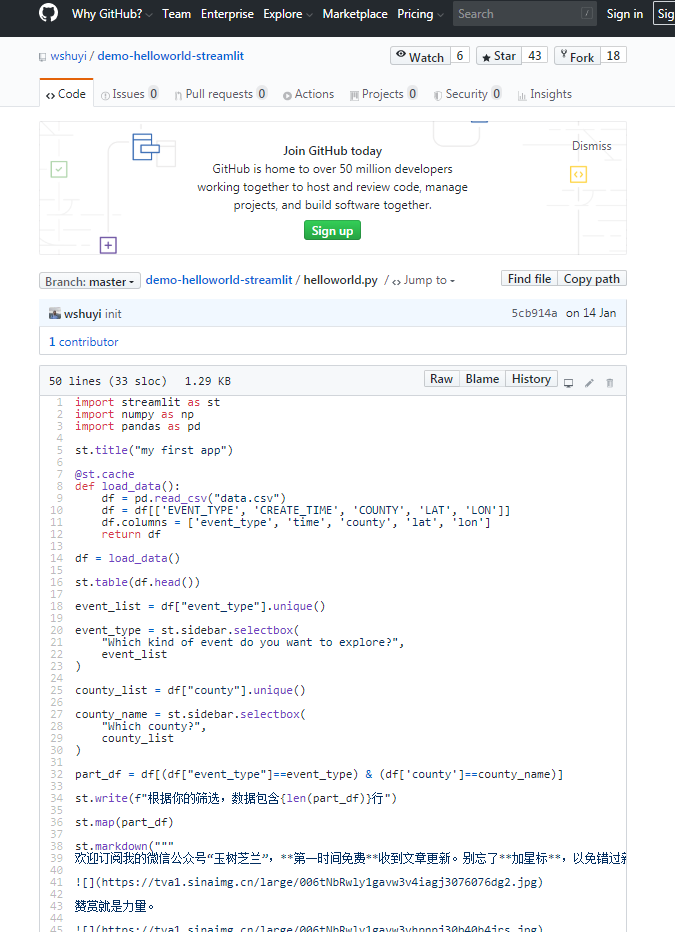Open the init commit message link

(x=113, y=314)
